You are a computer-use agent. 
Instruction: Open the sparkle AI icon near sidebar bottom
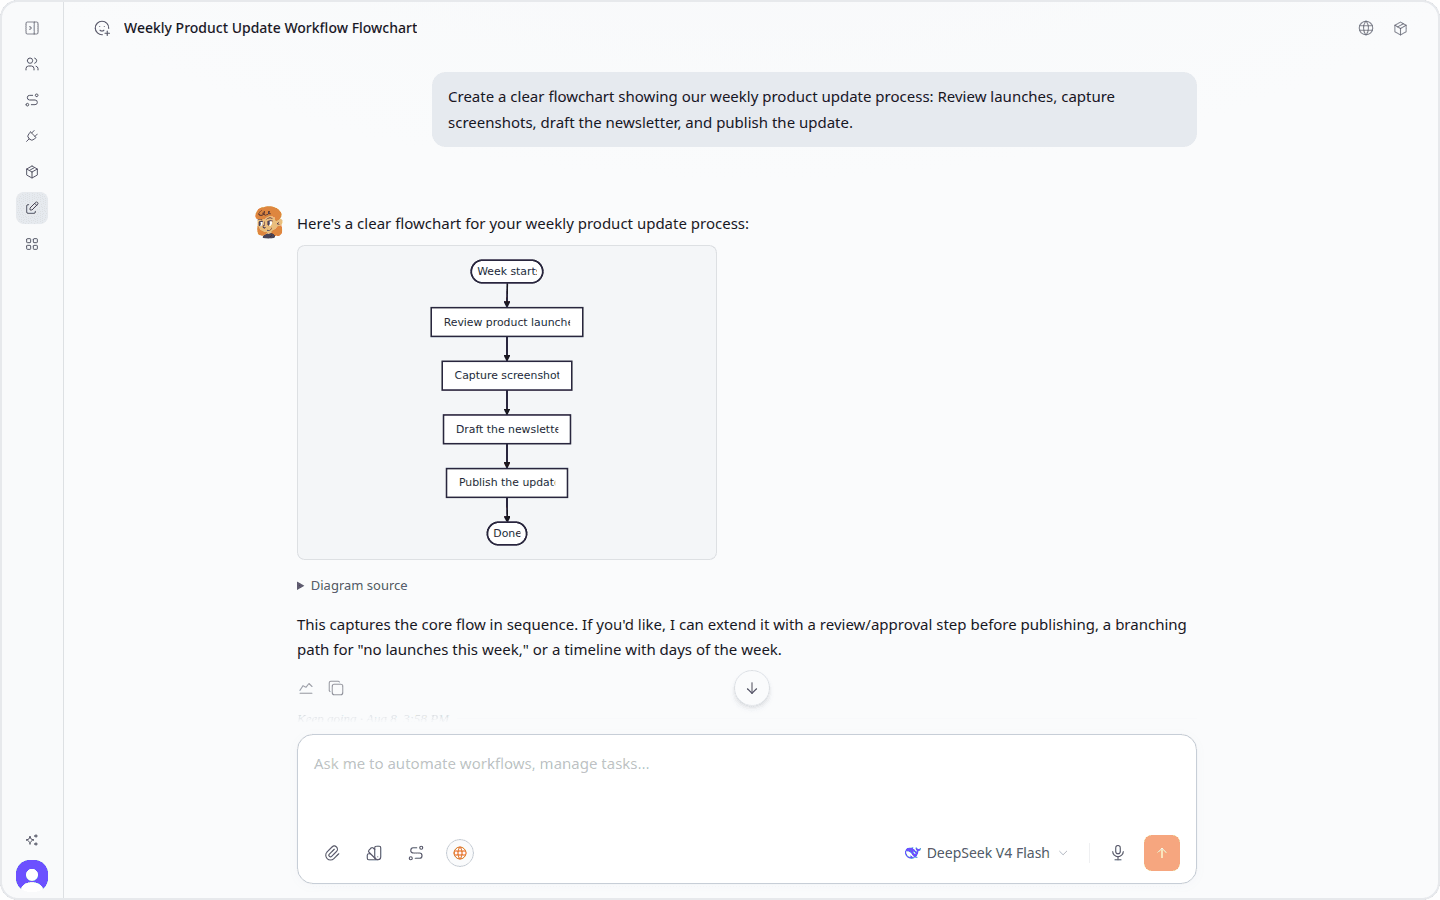click(32, 840)
